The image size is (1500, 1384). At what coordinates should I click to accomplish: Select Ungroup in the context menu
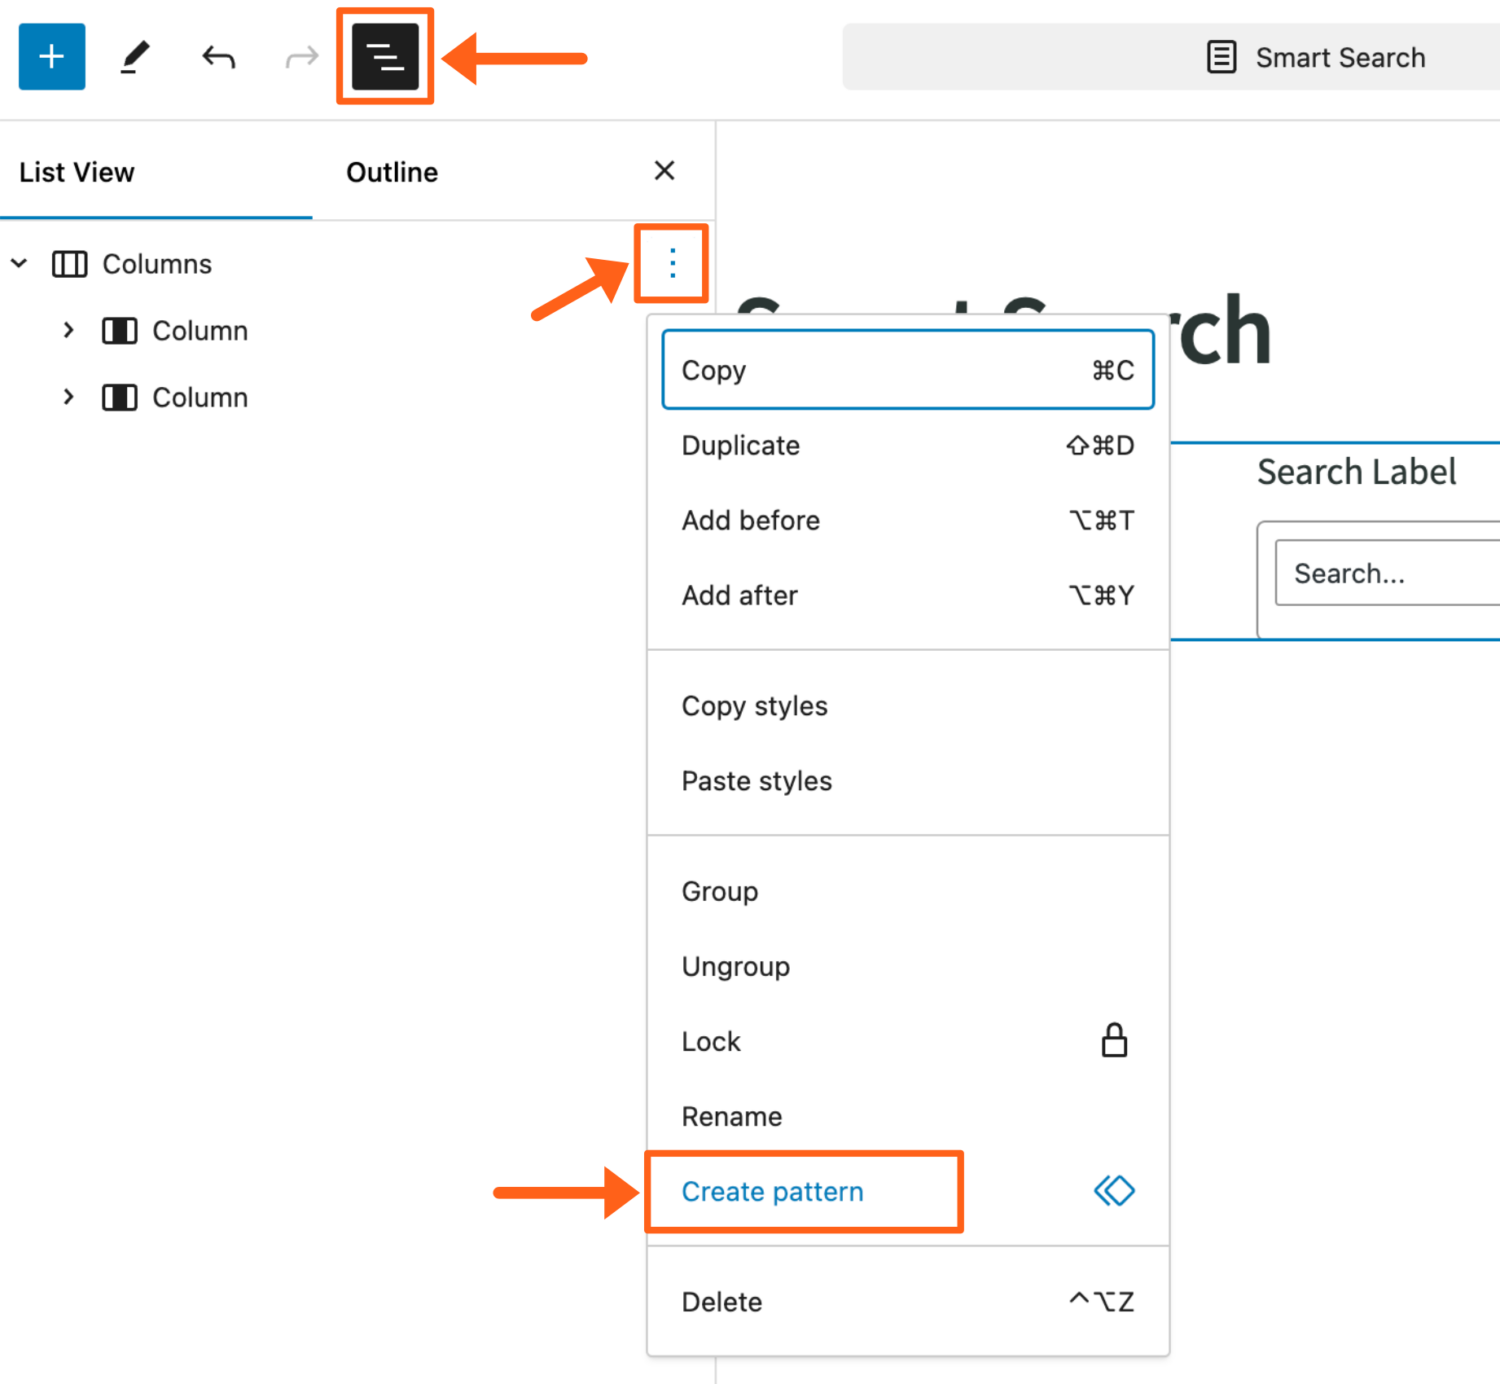tap(736, 966)
